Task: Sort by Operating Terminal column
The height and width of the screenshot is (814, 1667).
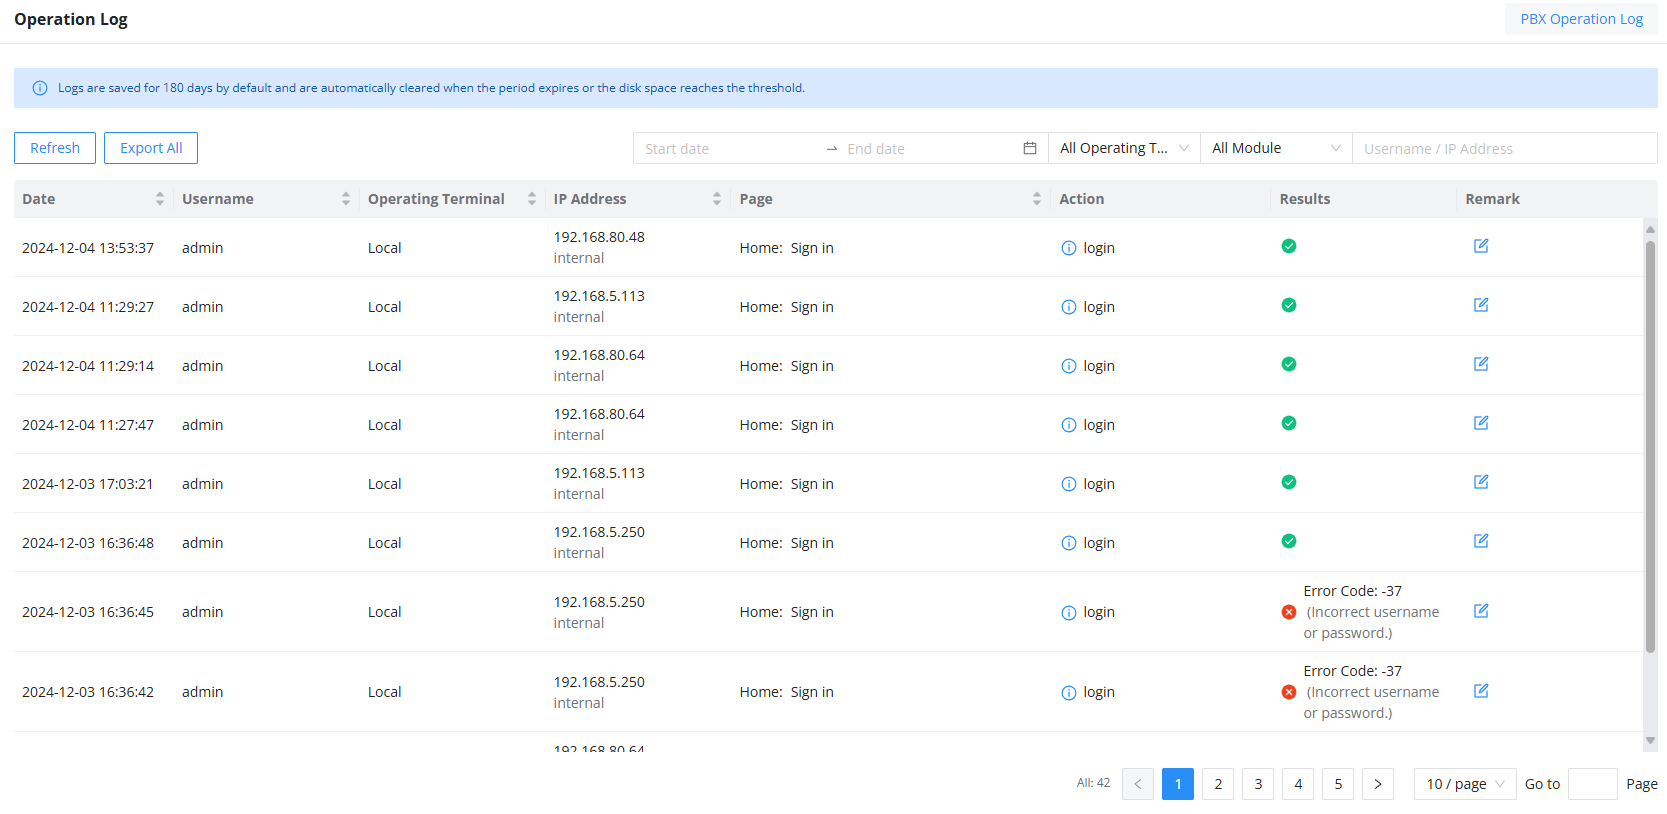Action: (531, 199)
